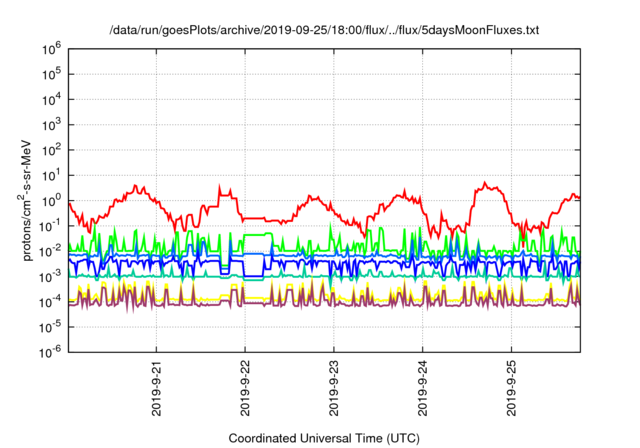
Task: Click the 10^-4 y-axis label
Action: [51, 303]
